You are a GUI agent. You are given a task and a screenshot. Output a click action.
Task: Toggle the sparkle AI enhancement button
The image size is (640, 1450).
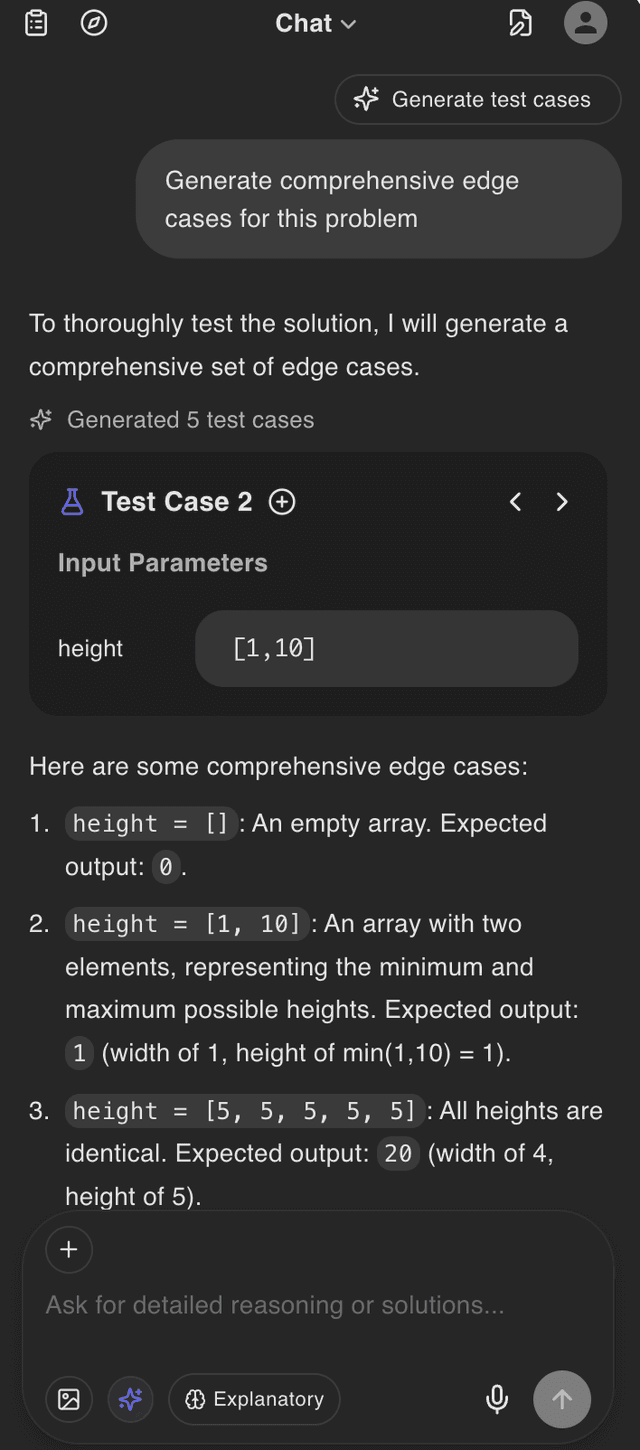131,1399
